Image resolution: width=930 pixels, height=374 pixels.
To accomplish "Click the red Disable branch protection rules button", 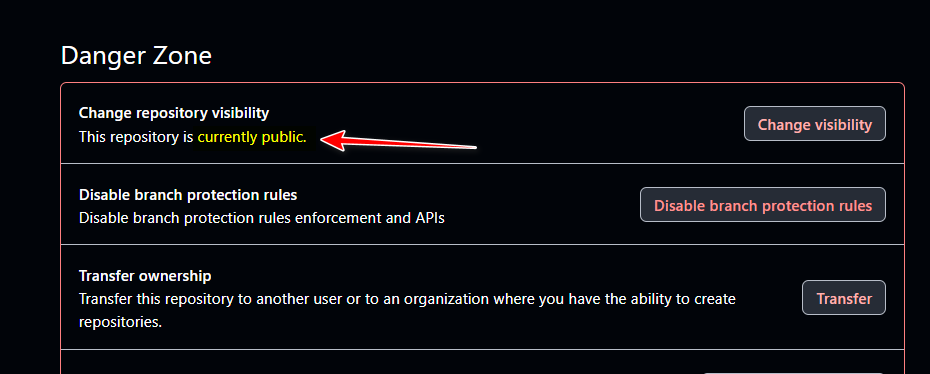I will (763, 205).
